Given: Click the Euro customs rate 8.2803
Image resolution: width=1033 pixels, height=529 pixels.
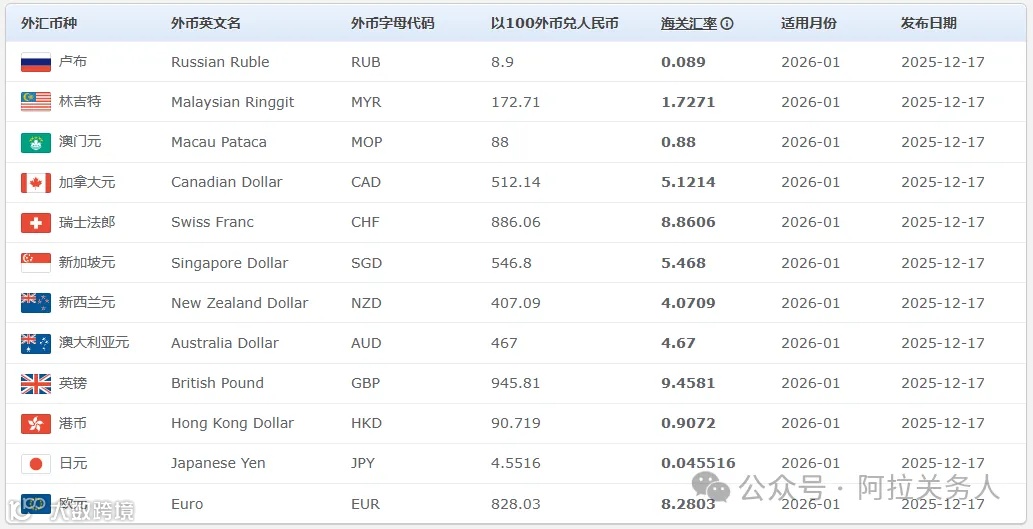Looking at the screenshot, I should [688, 504].
